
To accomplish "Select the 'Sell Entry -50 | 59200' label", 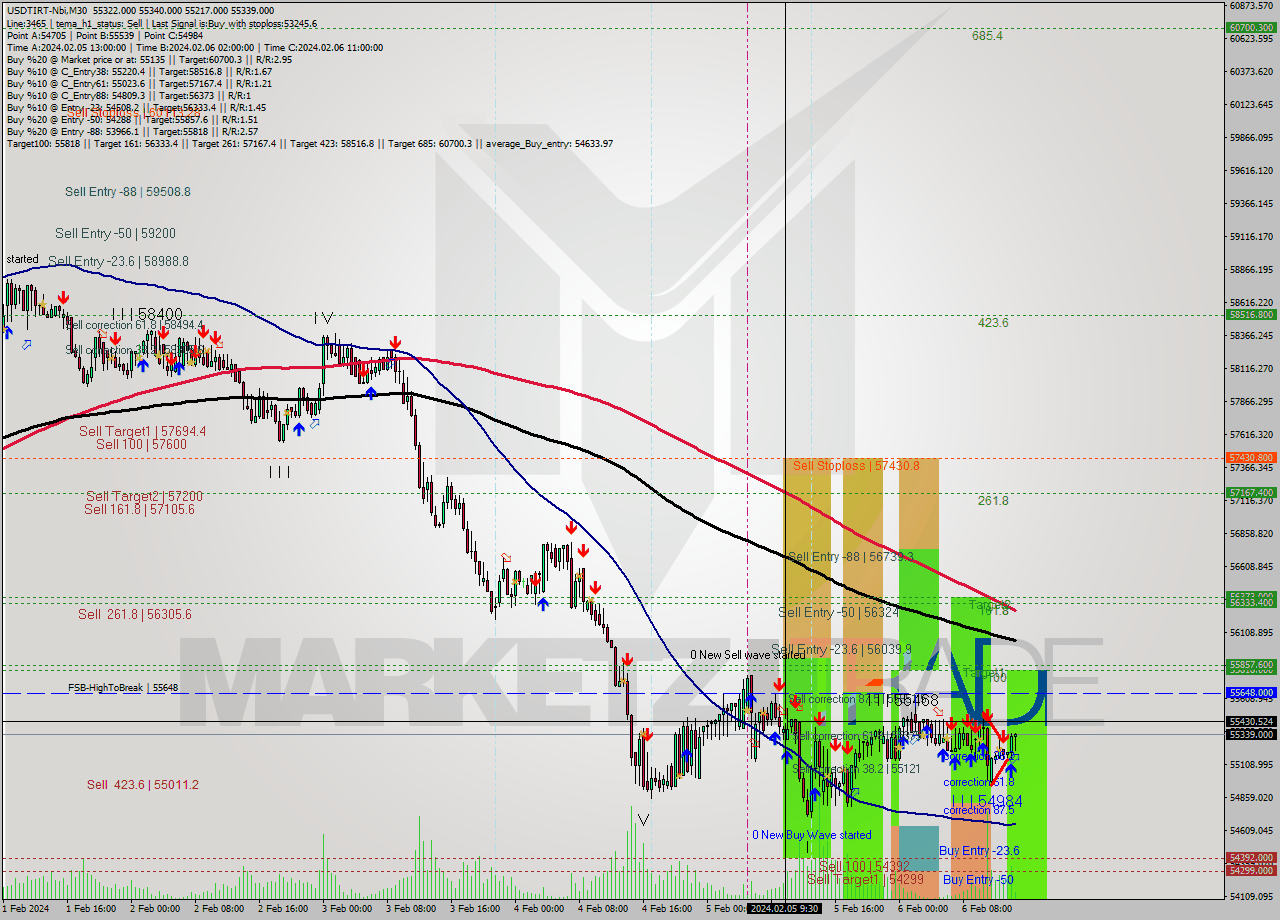I will (115, 233).
